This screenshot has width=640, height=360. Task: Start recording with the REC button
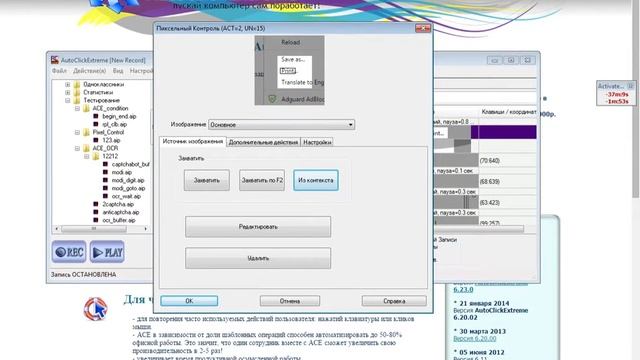pyautogui.click(x=69, y=252)
